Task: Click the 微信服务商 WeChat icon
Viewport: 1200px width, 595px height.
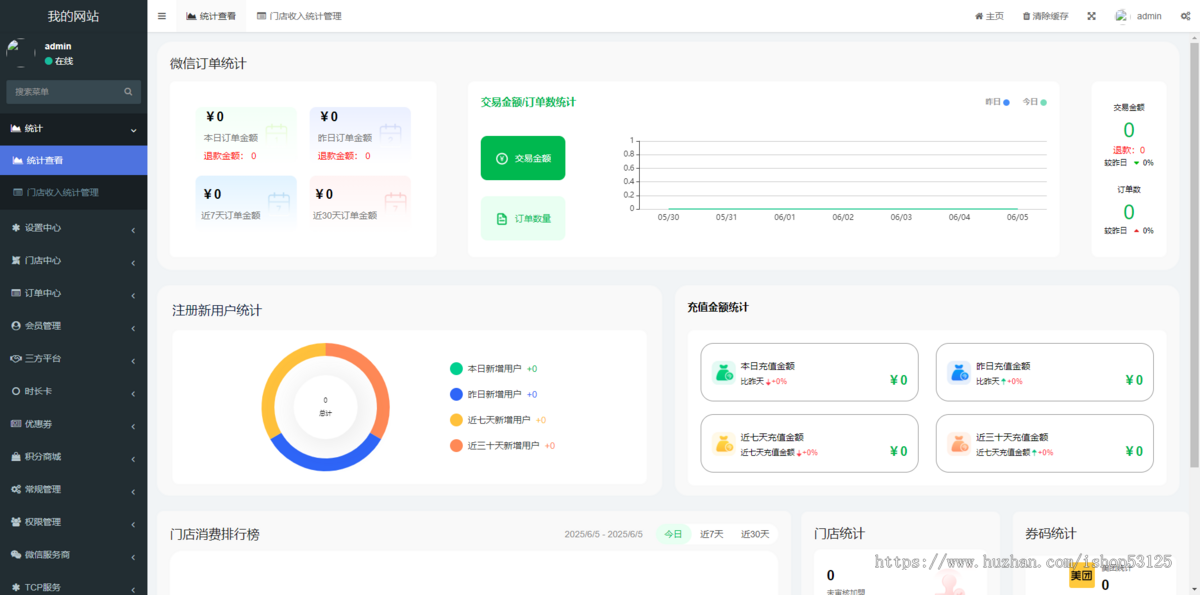Action: coord(16,554)
